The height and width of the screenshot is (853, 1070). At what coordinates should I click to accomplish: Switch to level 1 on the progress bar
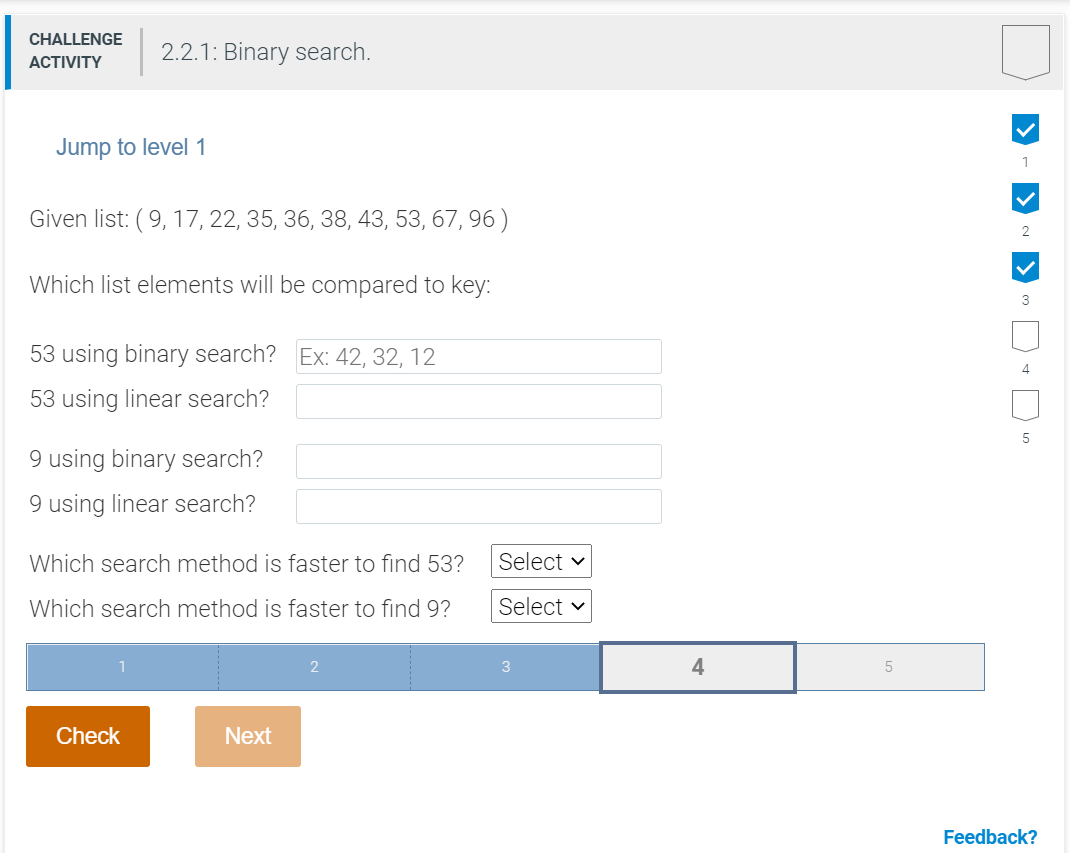[x=122, y=666]
